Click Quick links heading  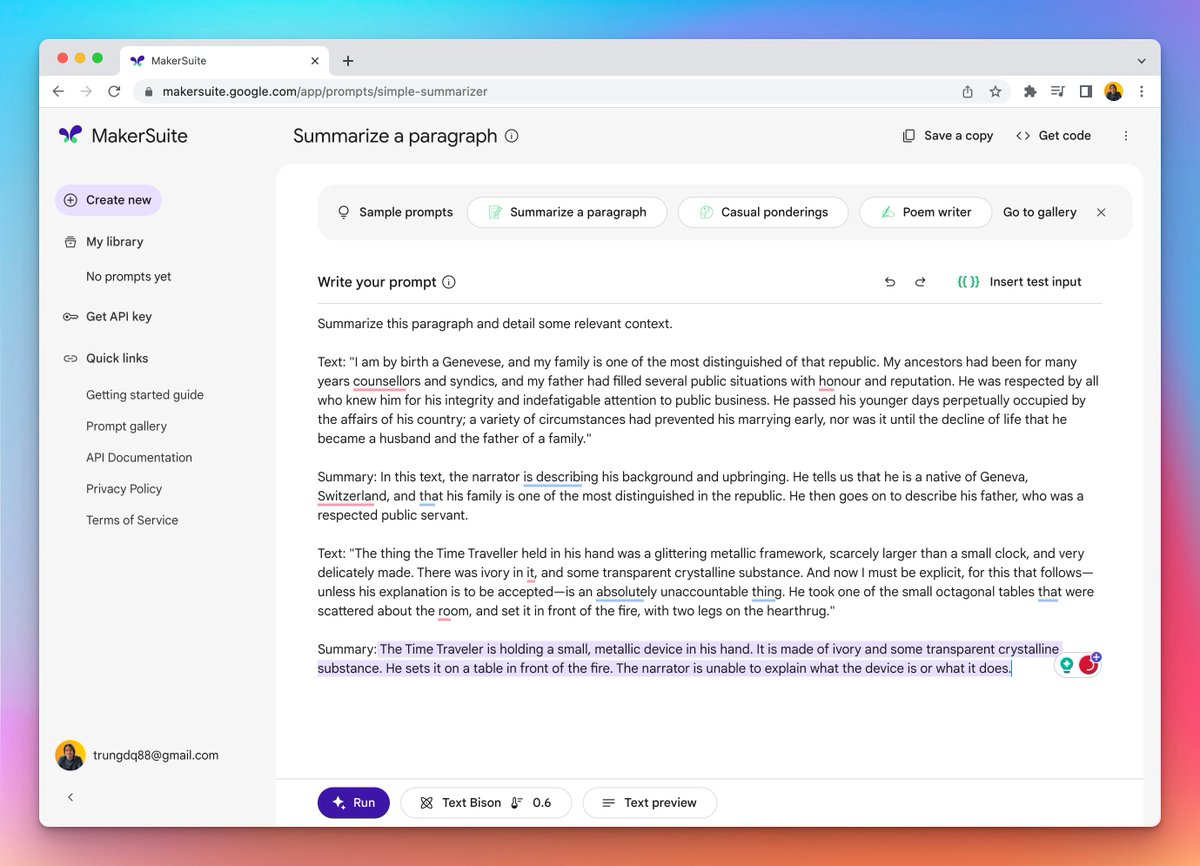[x=105, y=358]
